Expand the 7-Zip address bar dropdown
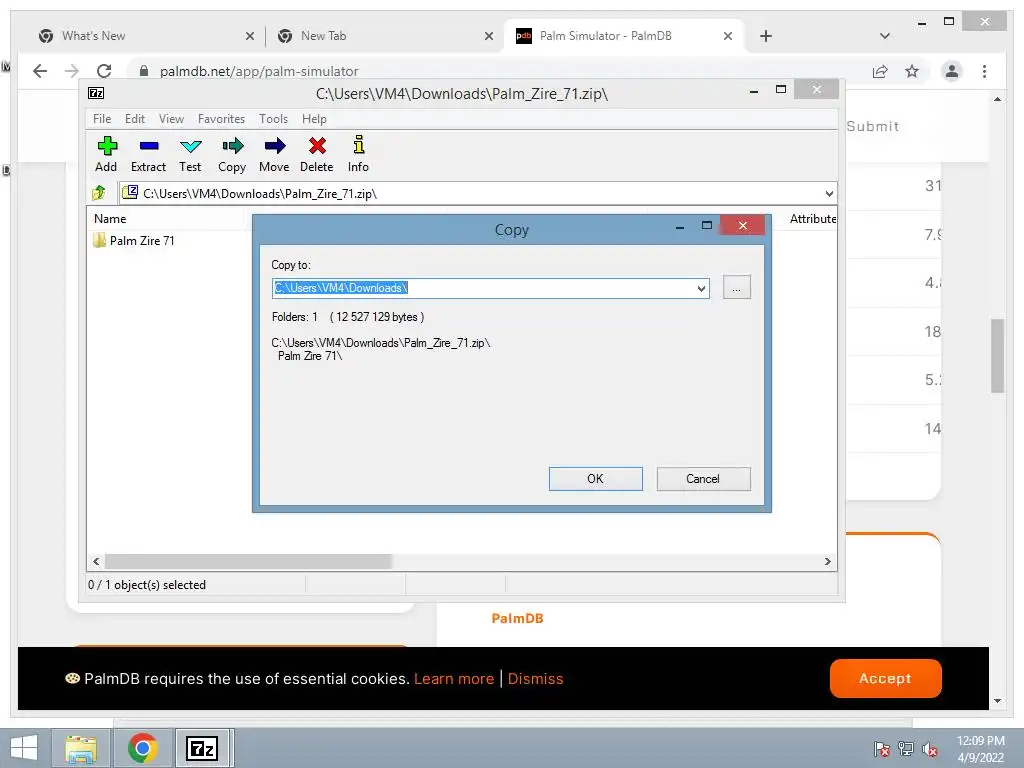This screenshot has width=1024, height=768. click(x=829, y=193)
